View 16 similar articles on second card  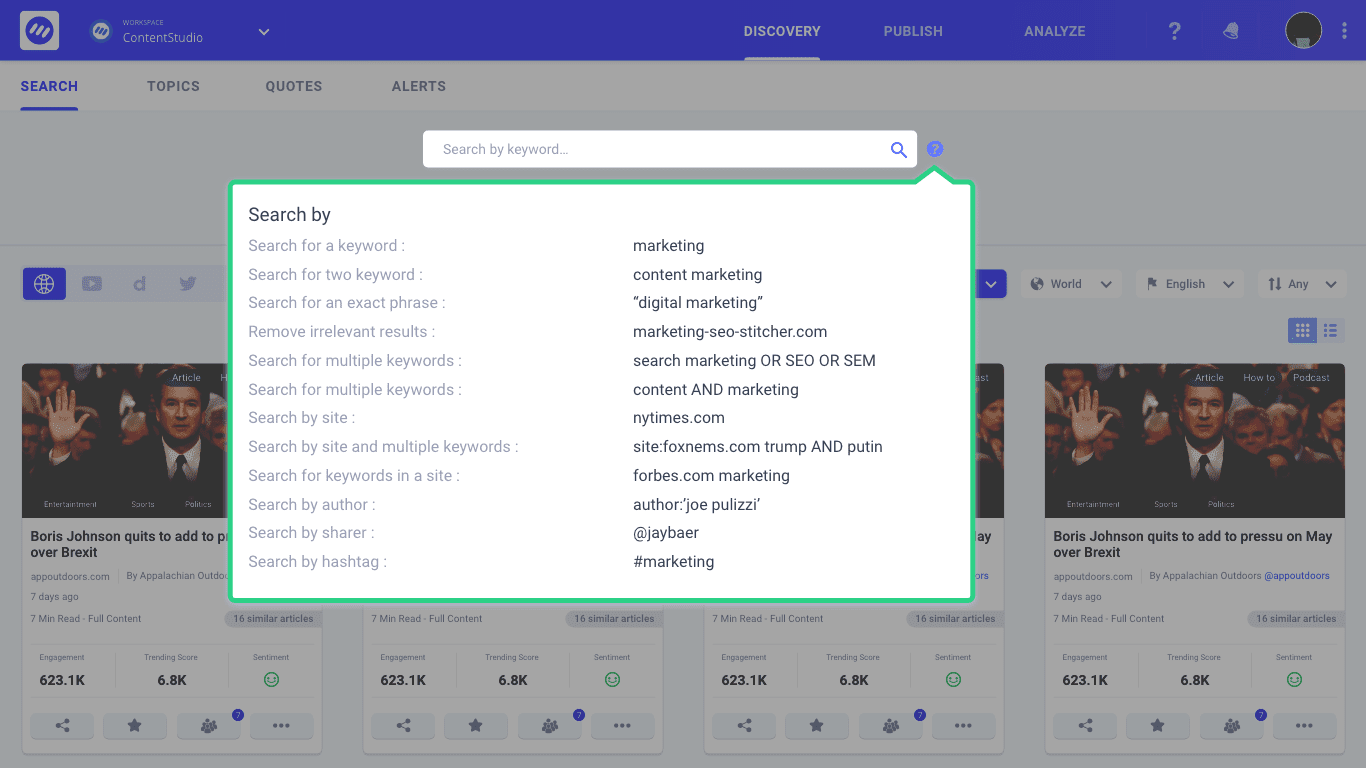[x=614, y=619]
